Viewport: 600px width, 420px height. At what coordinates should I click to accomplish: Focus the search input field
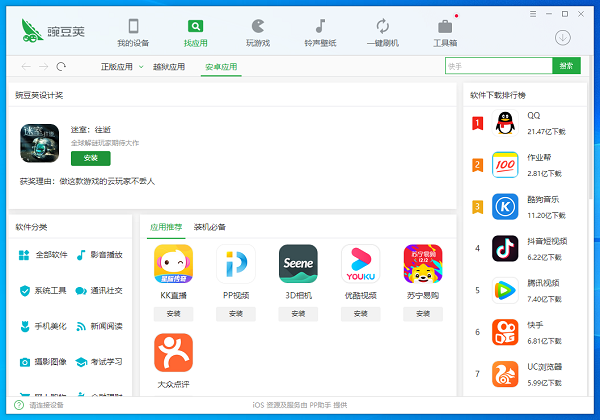click(x=499, y=66)
